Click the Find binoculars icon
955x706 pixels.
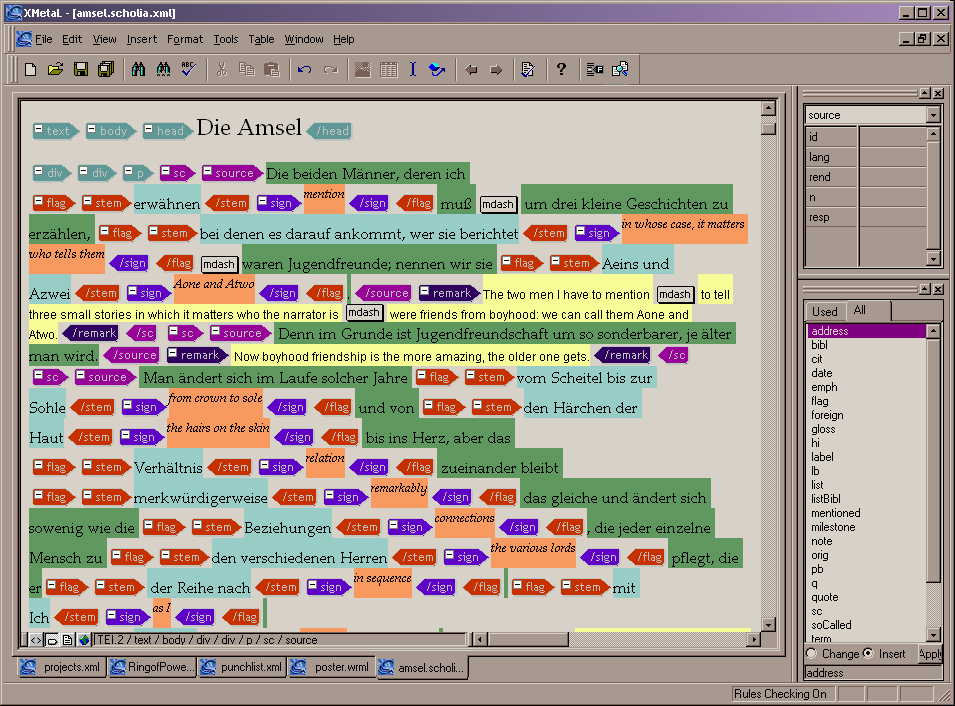(x=138, y=69)
